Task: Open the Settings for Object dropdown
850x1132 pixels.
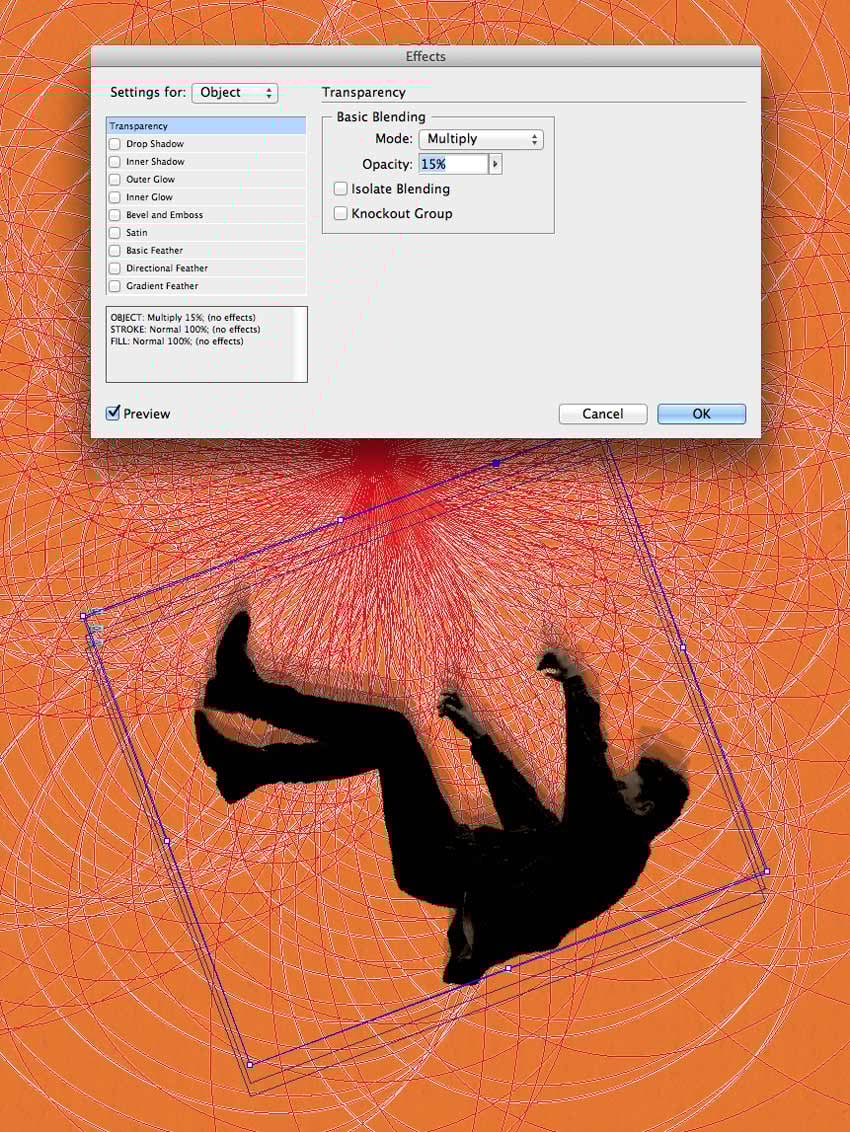Action: click(x=235, y=92)
